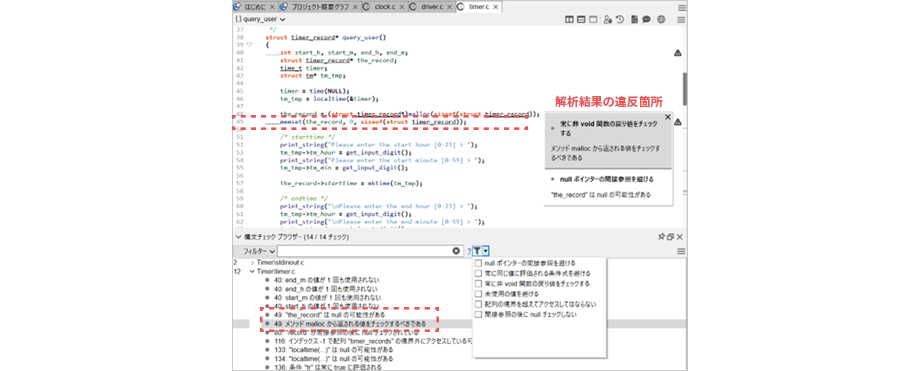The width and height of the screenshot is (920, 371).
Task: Close the はじめに tab
Action: coord(273,7)
